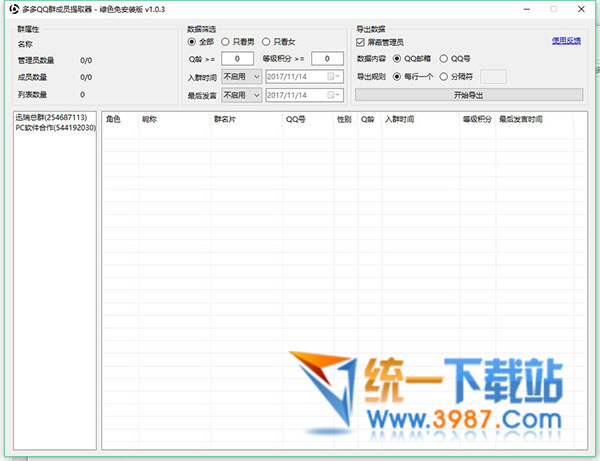Close the QQ member extractor window

click(581, 9)
